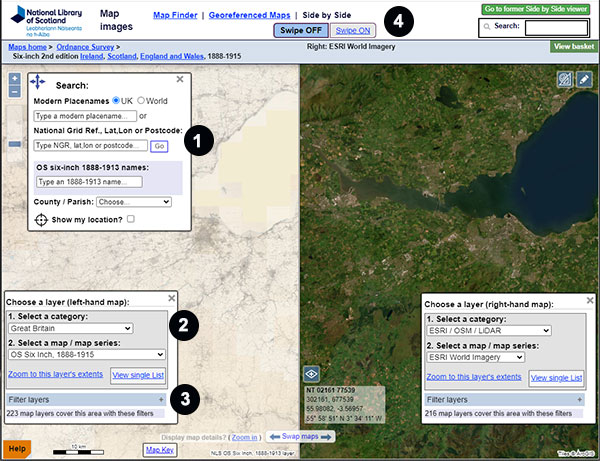
Task: Open right-hand category dropdown ESRI / OSM / LiDAR
Action: click(x=489, y=331)
